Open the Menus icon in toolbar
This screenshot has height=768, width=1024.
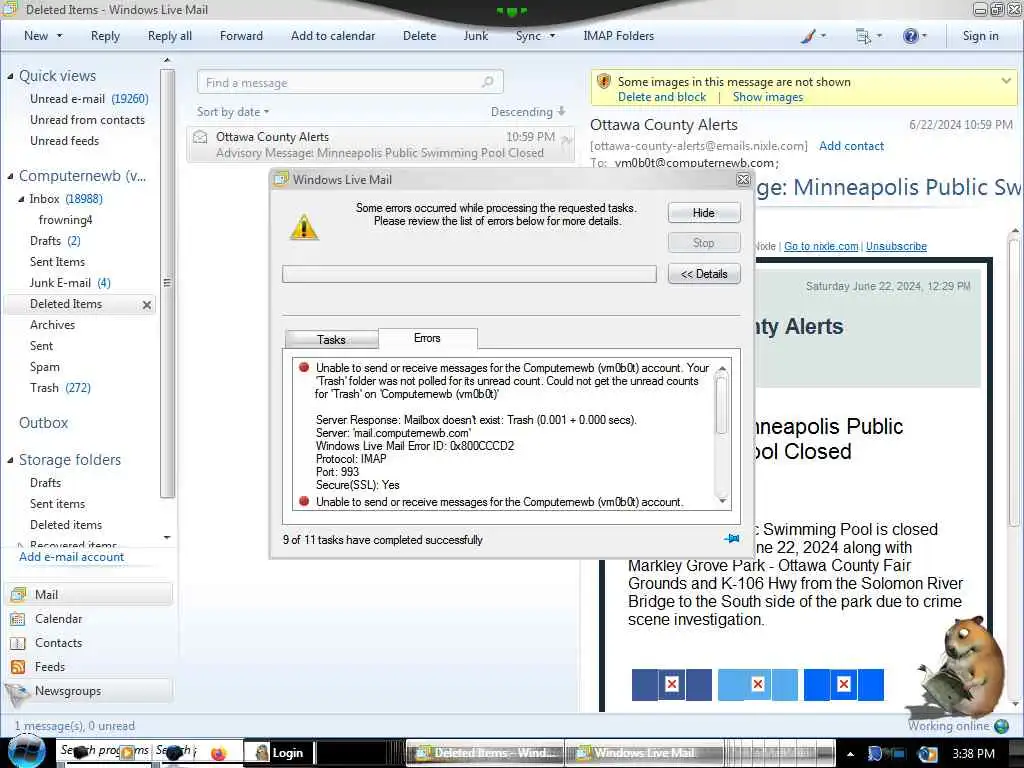coord(863,36)
